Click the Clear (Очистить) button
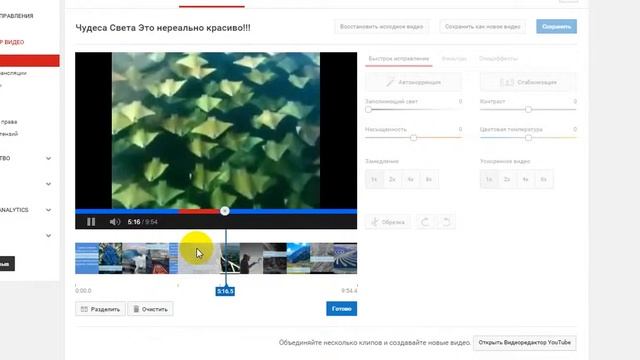 [151, 309]
